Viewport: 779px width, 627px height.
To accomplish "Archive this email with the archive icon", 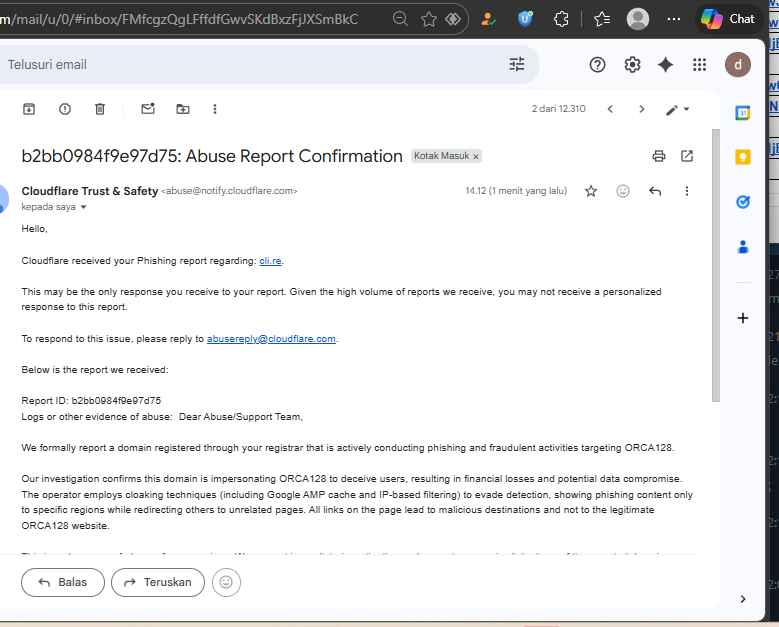I will click(x=29, y=109).
